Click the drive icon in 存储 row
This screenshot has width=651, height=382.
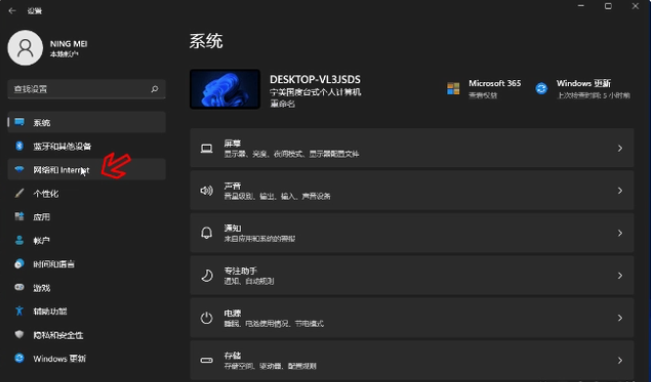[206, 360]
